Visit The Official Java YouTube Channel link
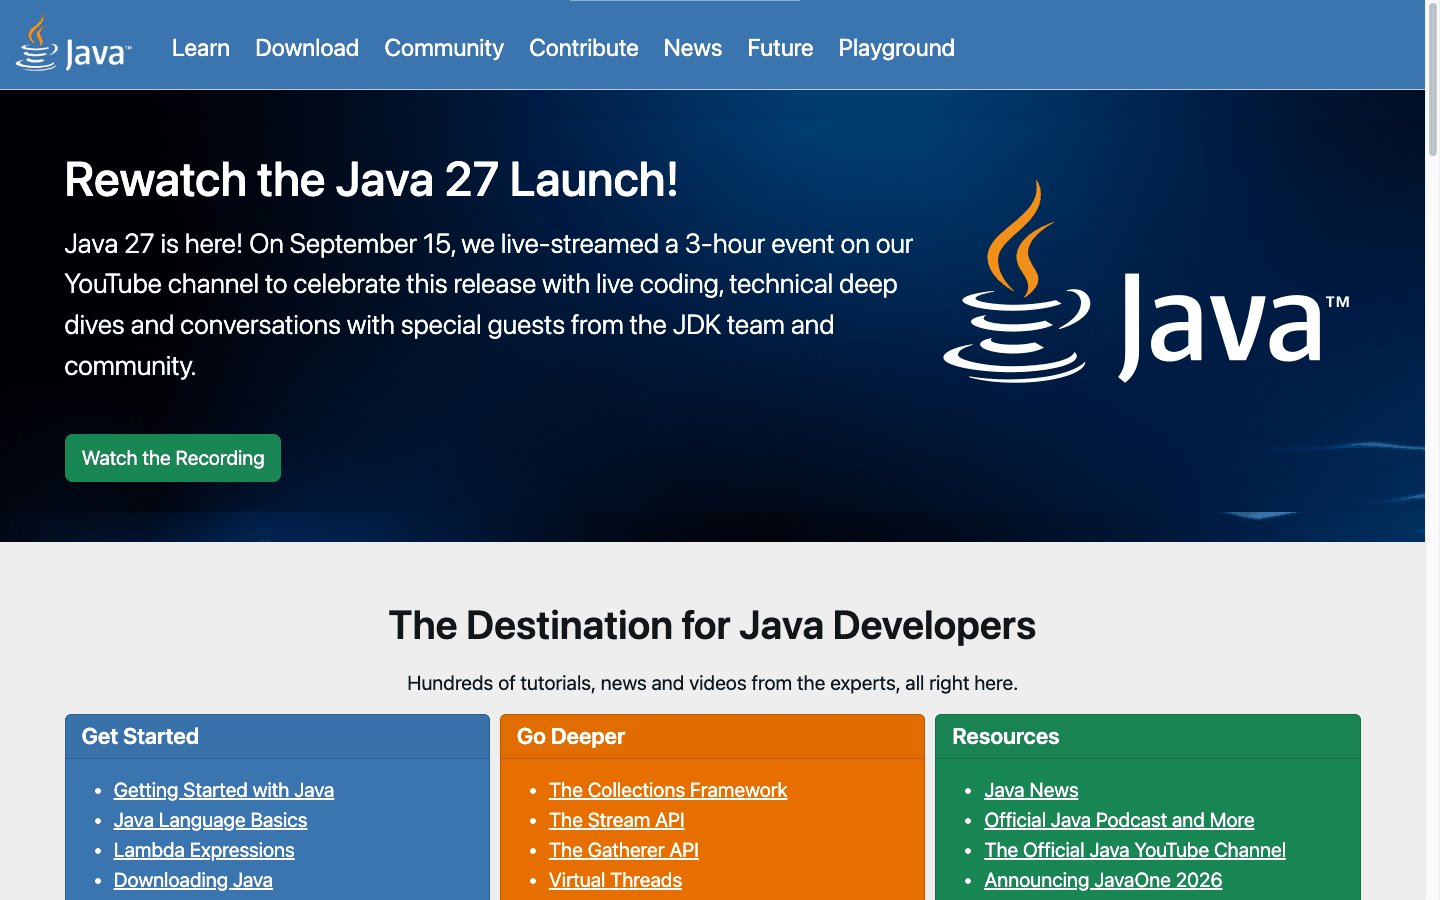The height and width of the screenshot is (900, 1440). (1135, 850)
